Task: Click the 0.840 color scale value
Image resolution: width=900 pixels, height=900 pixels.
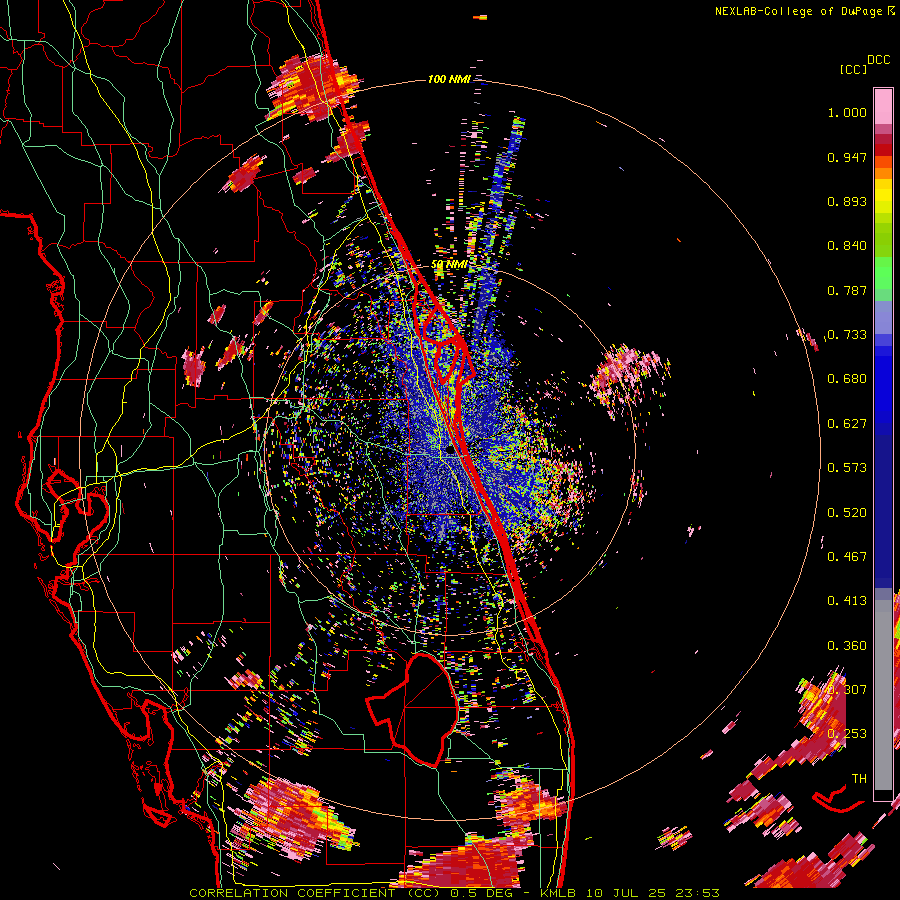Action: tap(847, 246)
